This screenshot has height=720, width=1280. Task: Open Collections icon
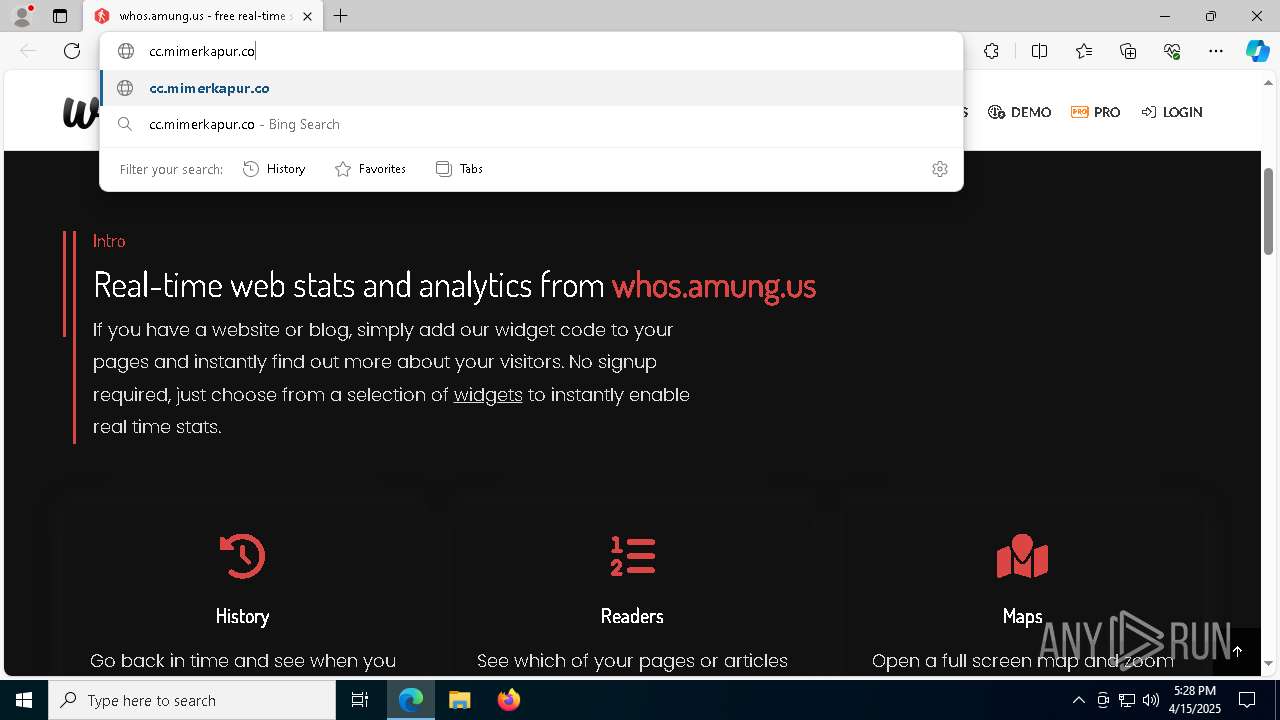(1128, 51)
